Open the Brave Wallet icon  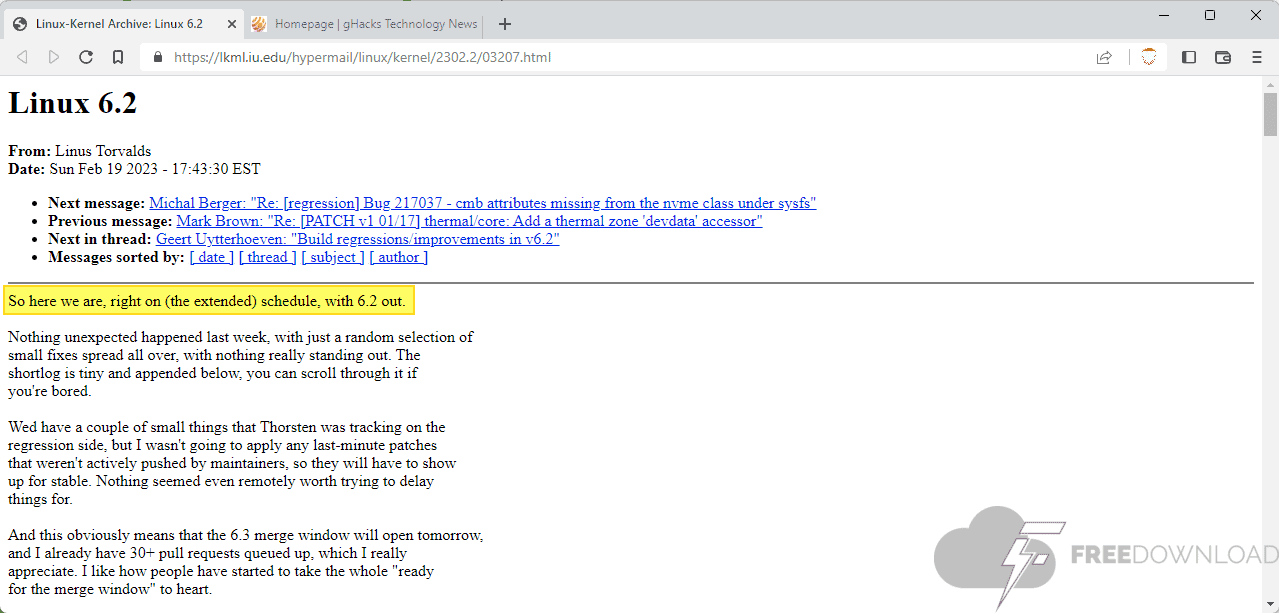point(1222,57)
